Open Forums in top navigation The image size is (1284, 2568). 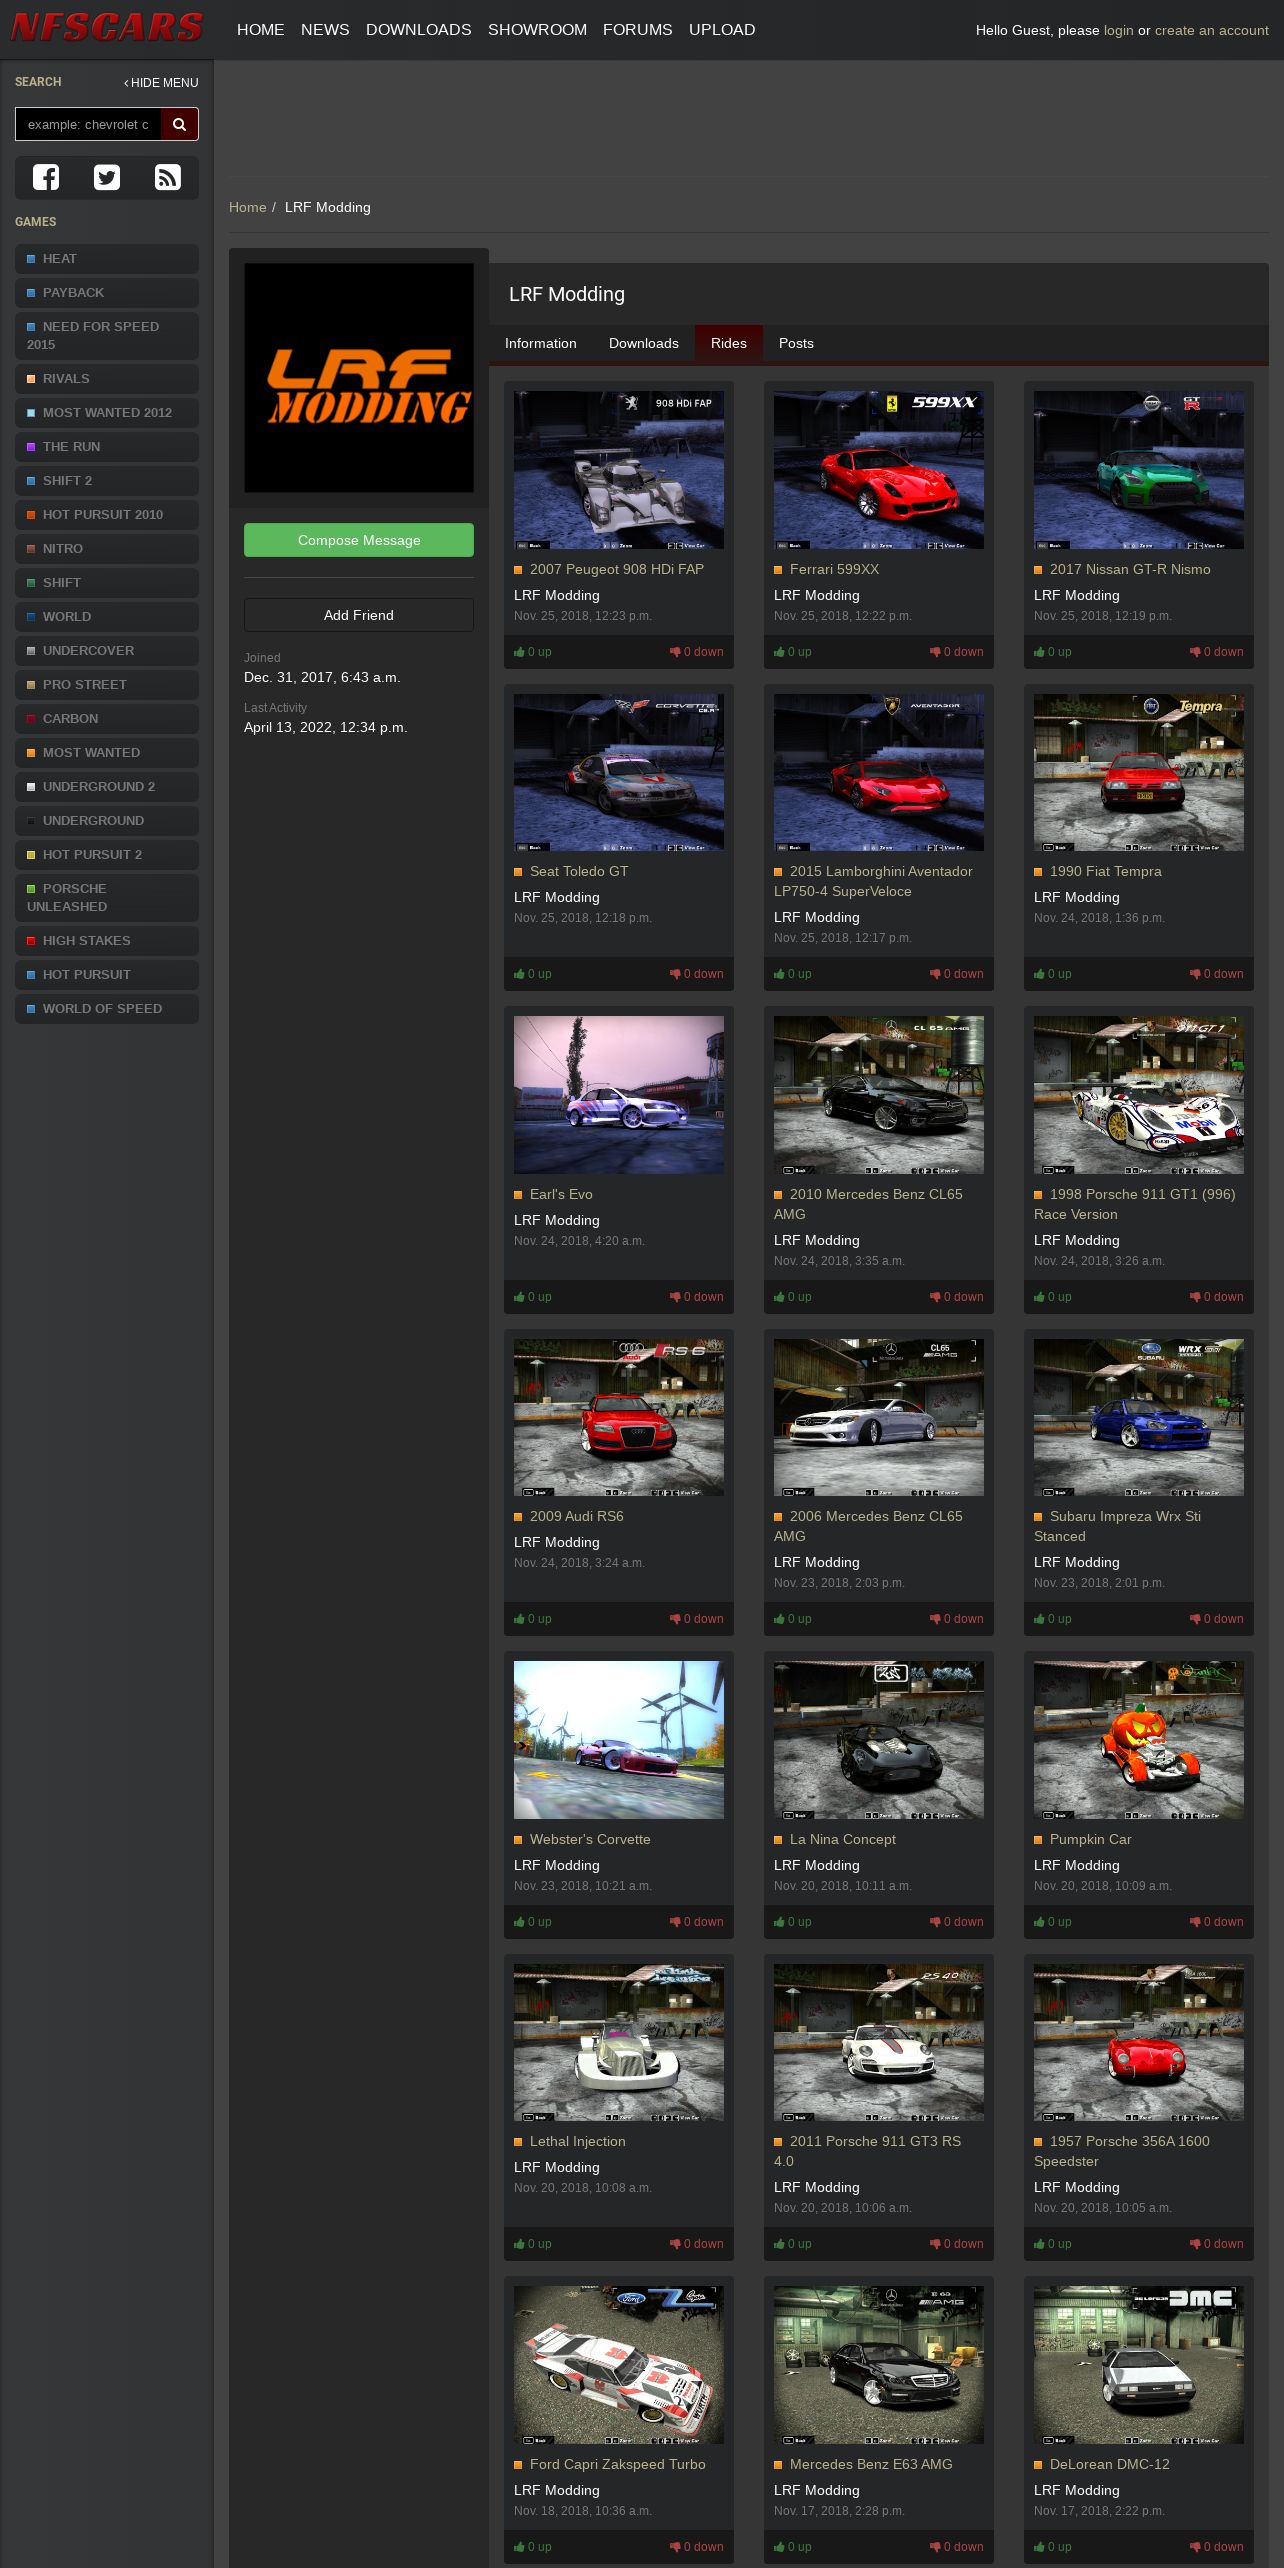(637, 30)
